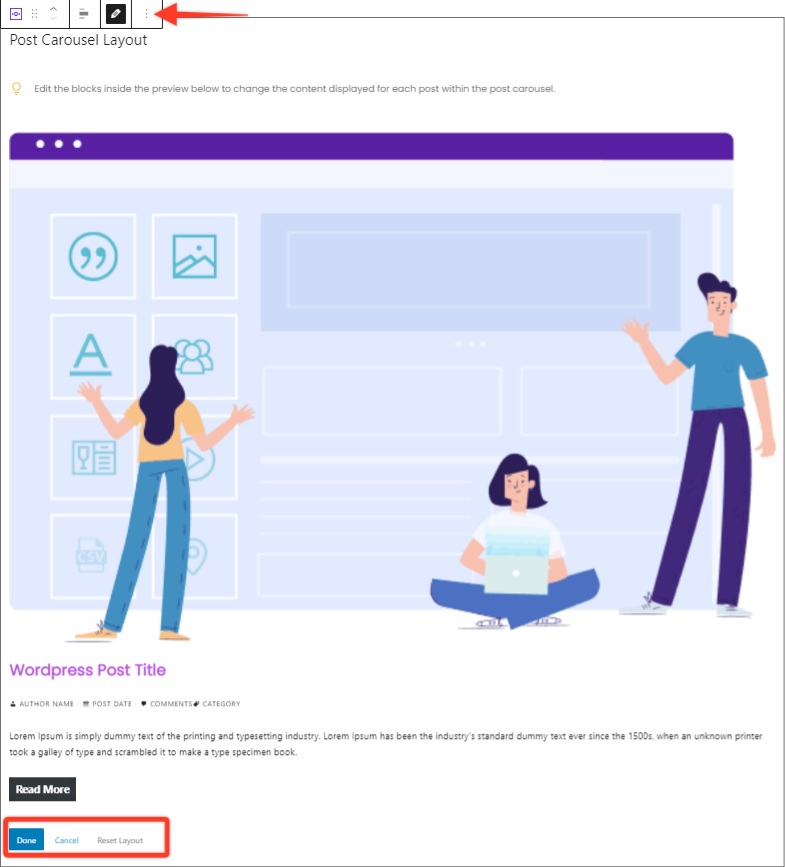Move block down with the down chevron
This screenshot has width=785, height=867.
pos(53,18)
